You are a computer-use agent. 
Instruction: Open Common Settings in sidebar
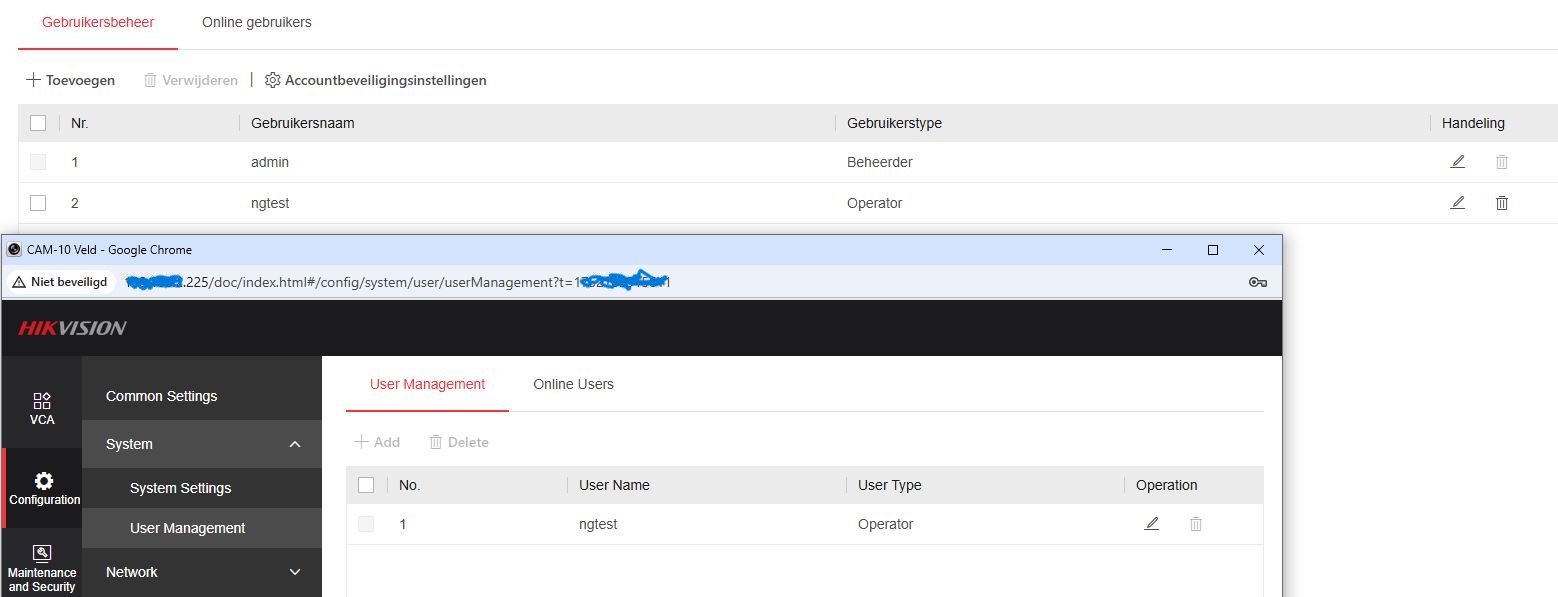[x=161, y=396]
